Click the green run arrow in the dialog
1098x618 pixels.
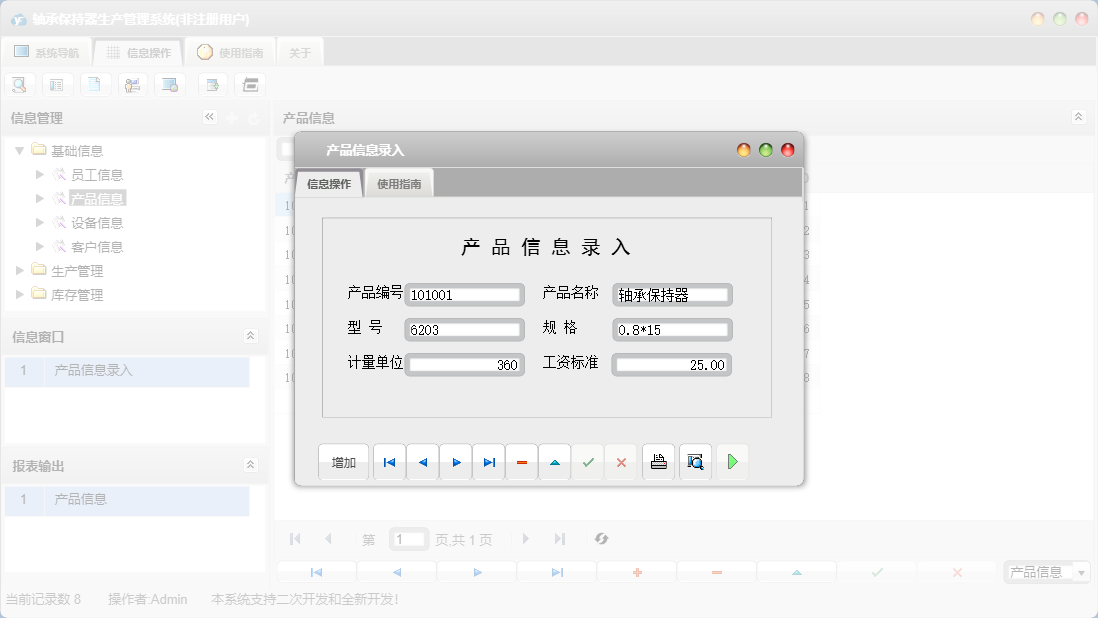click(733, 461)
